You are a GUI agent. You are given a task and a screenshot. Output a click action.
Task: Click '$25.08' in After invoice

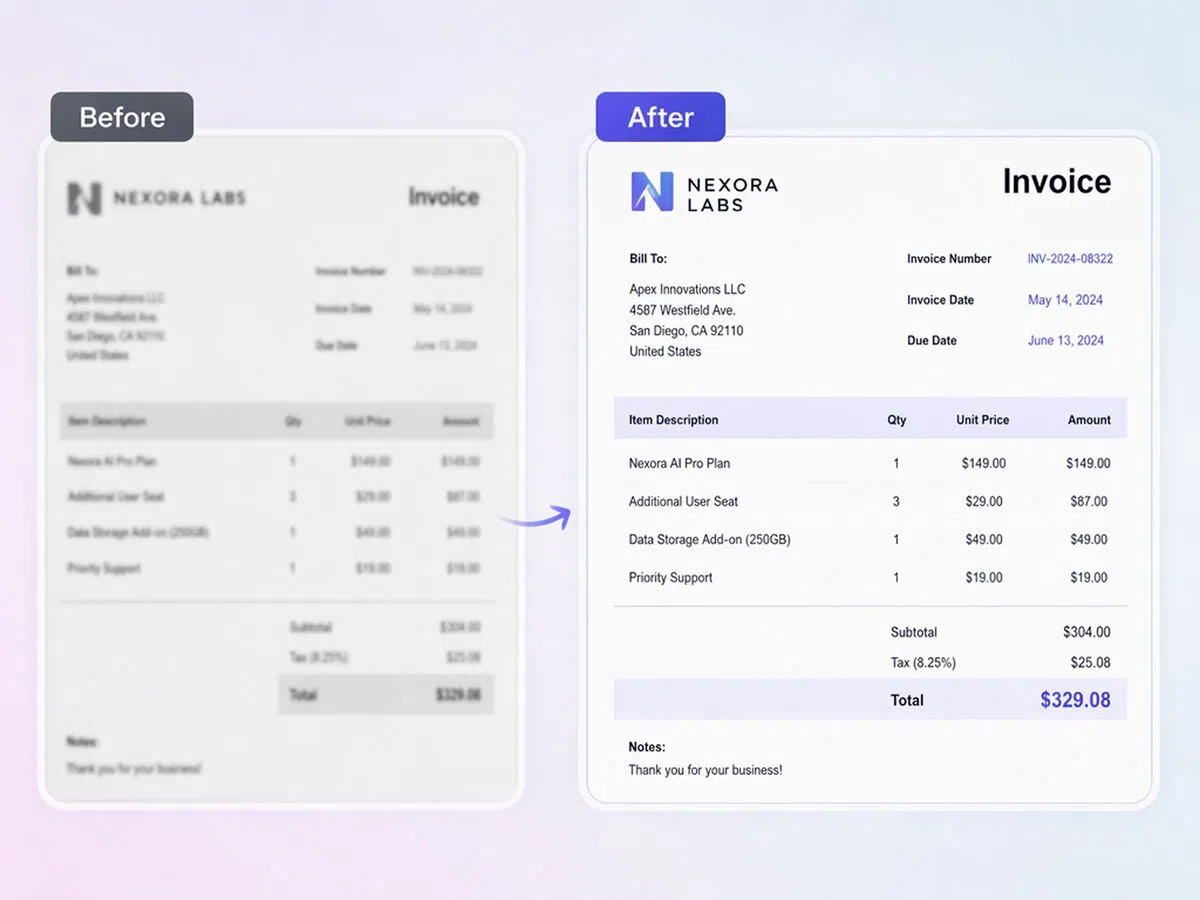pos(1091,663)
